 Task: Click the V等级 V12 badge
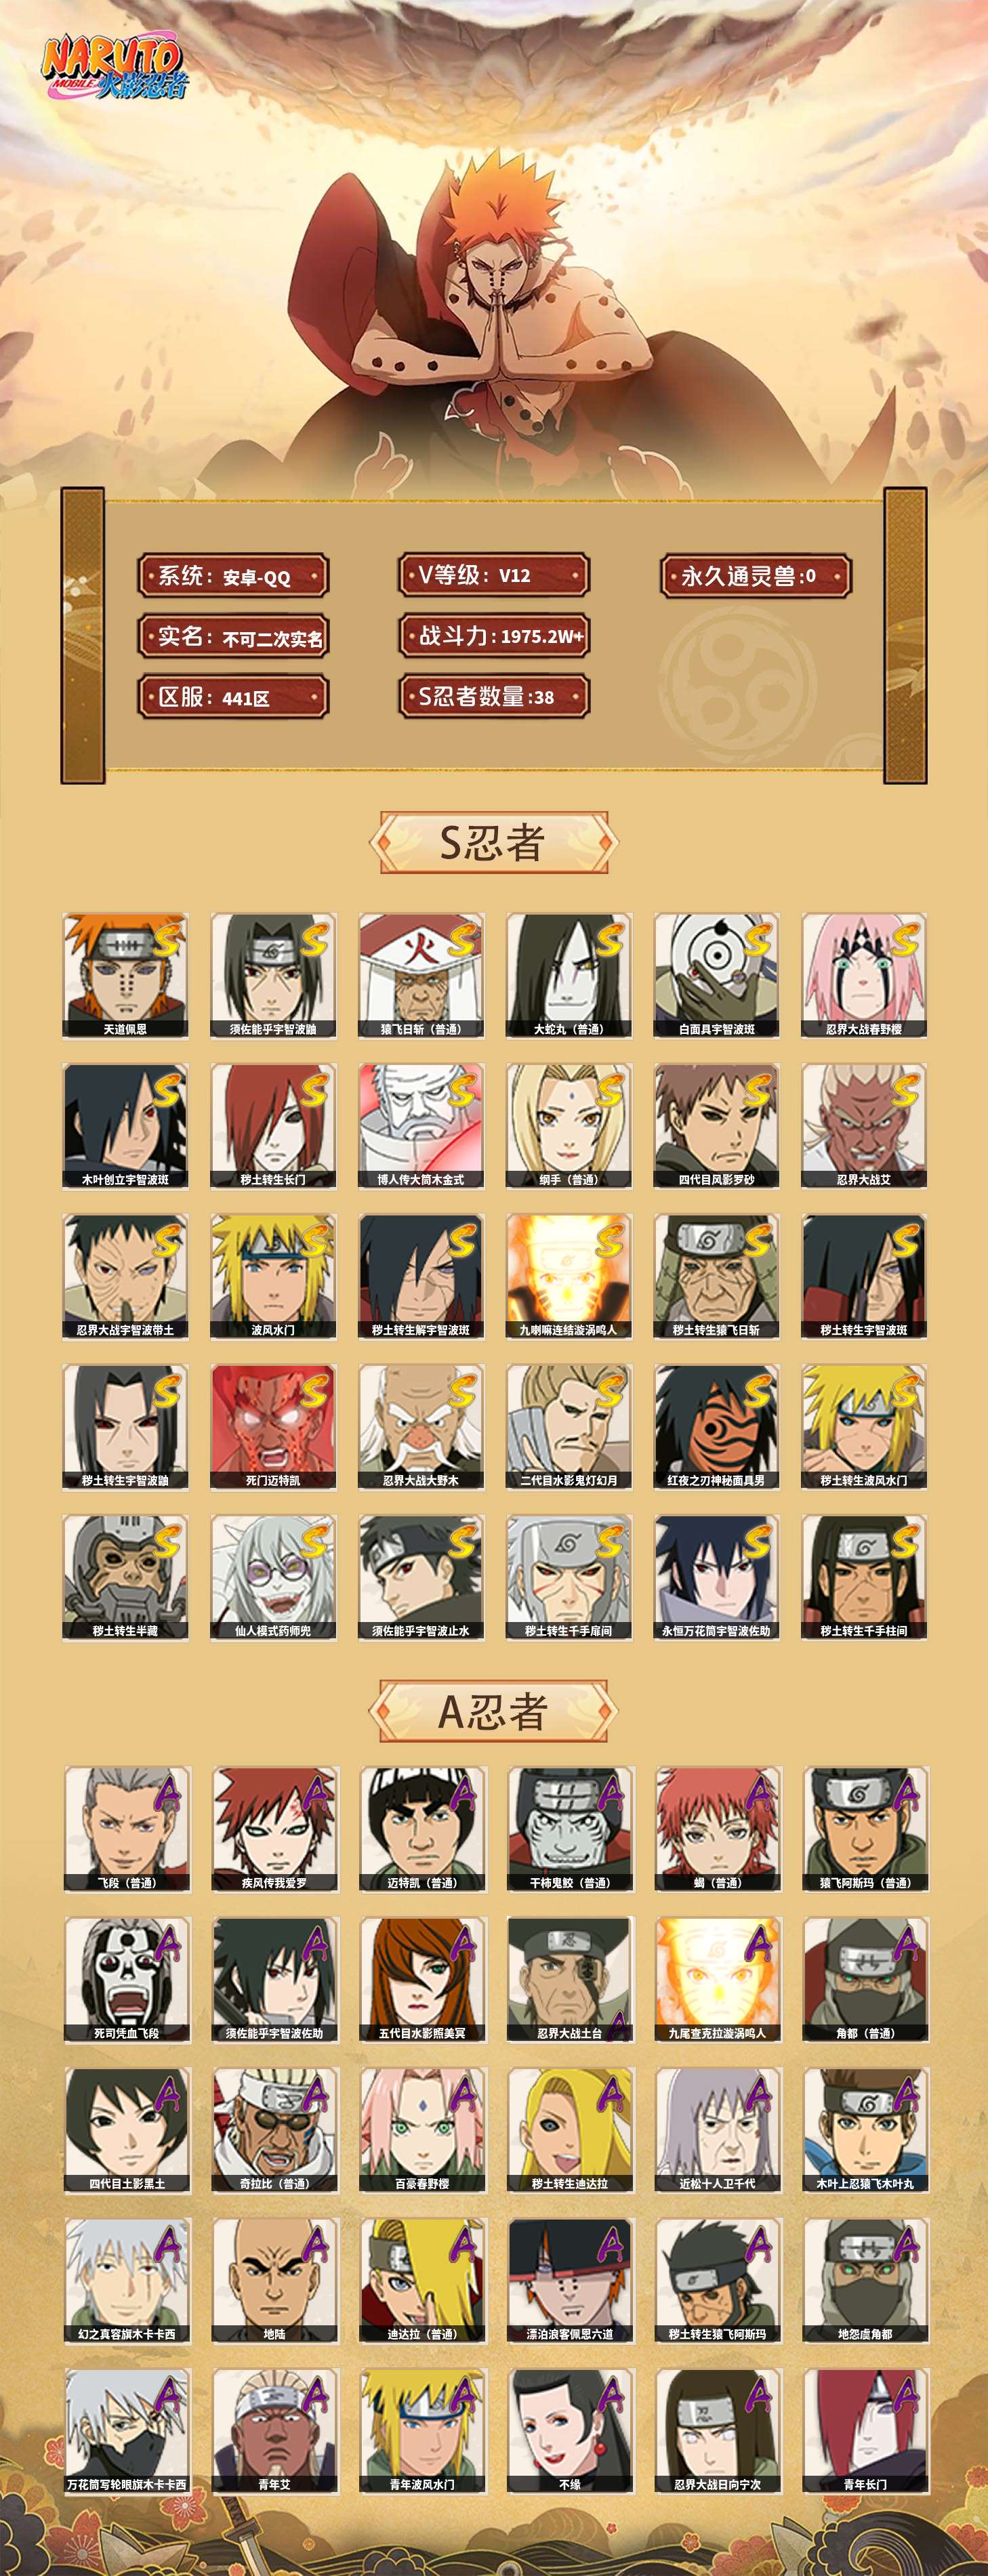point(494,575)
